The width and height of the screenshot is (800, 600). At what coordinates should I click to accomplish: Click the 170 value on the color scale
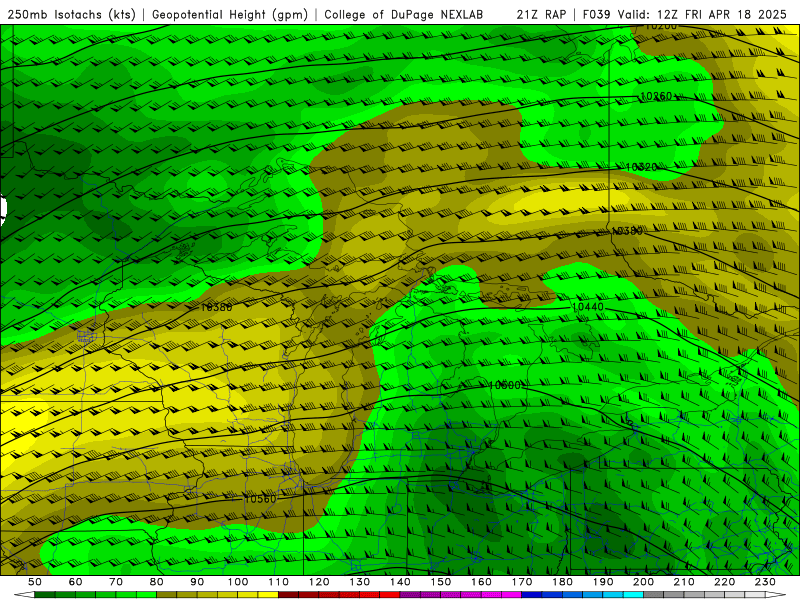[521, 582]
